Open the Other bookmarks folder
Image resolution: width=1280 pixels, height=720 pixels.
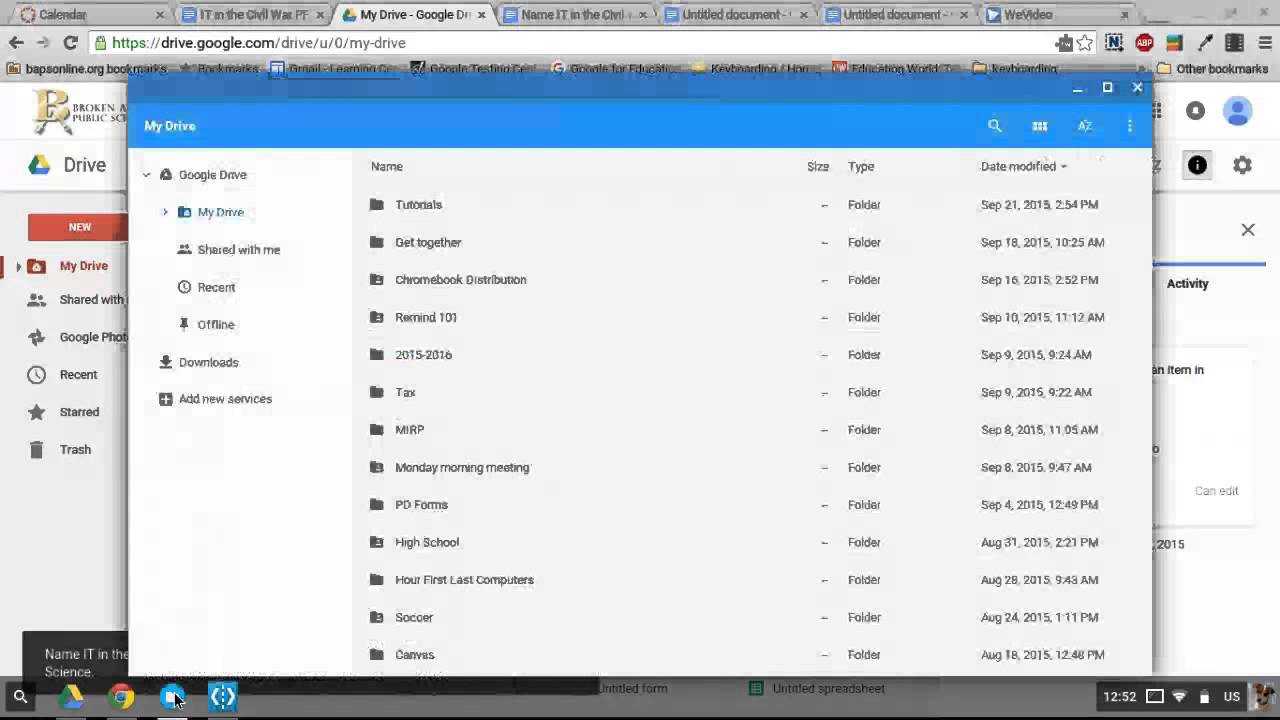(1212, 69)
